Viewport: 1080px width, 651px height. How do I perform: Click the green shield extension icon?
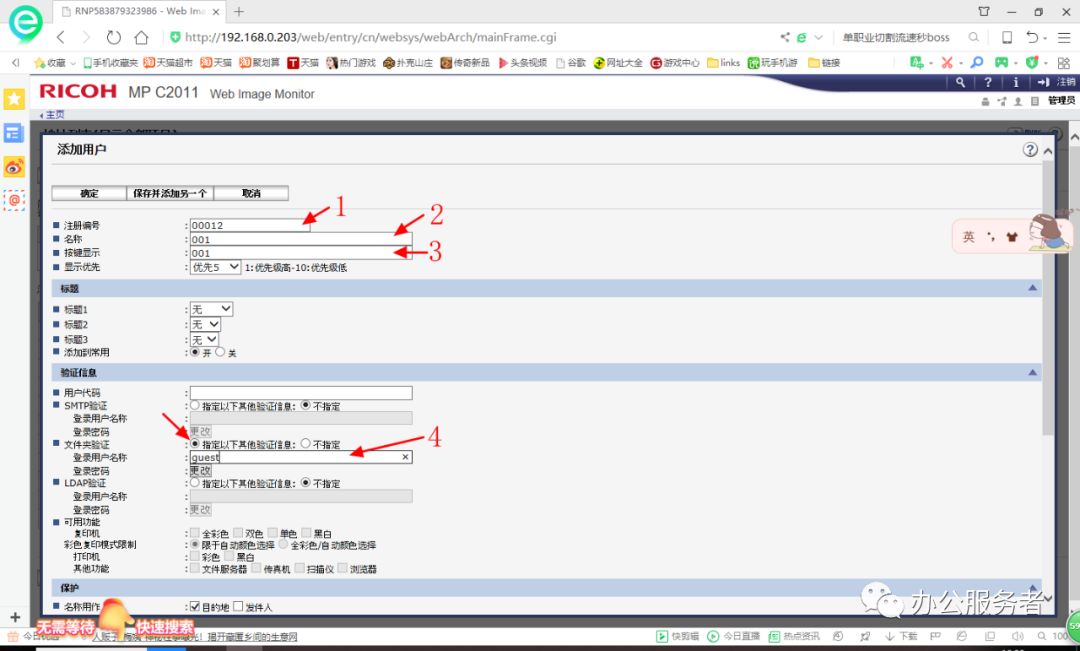[1032, 63]
